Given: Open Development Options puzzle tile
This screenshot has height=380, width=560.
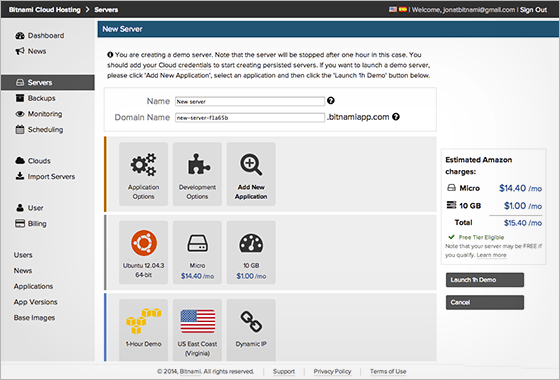Looking at the screenshot, I should tap(197, 174).
